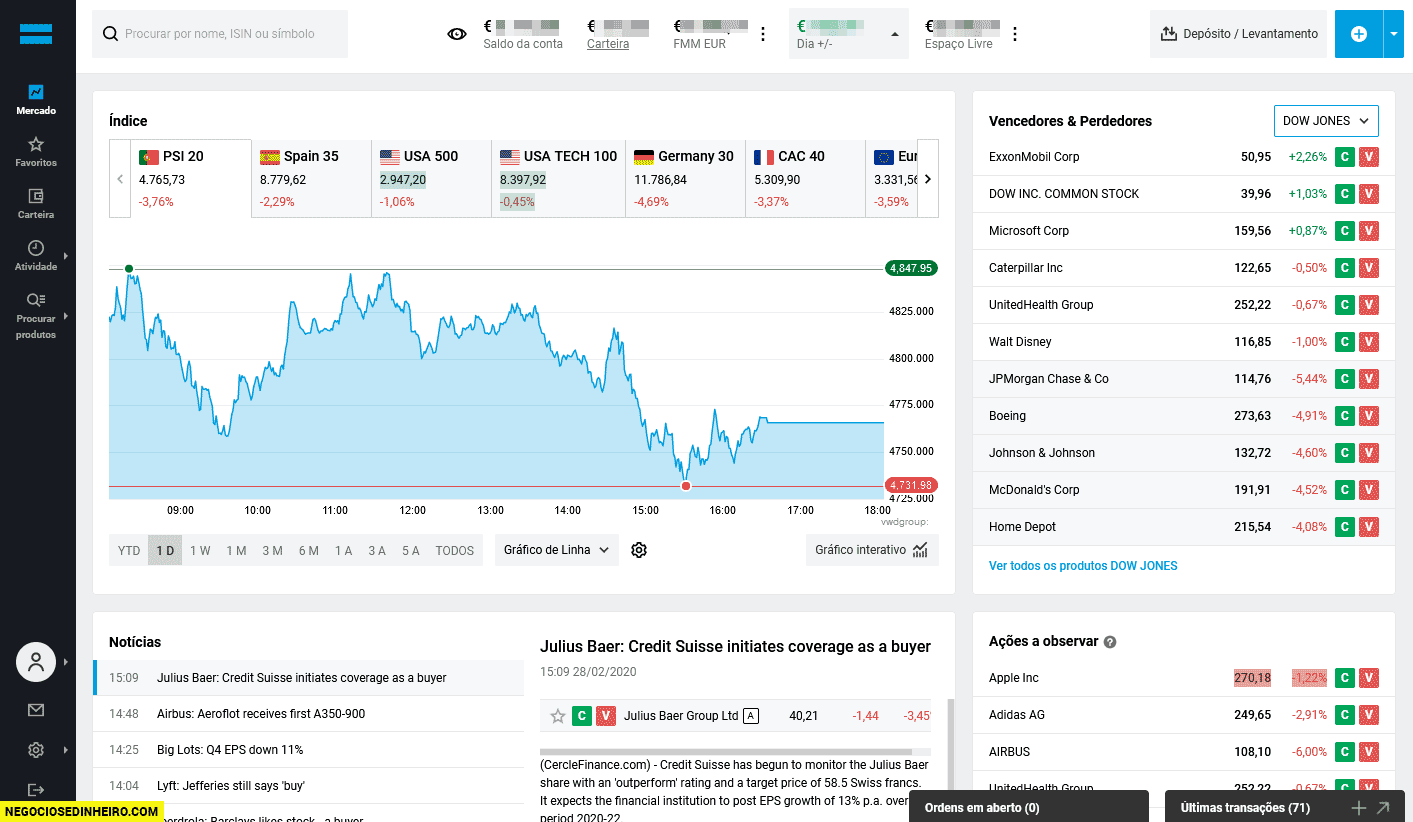Image resolution: width=1413 pixels, height=822 pixels.
Task: Select the 1 A chart period
Action: coord(343,550)
